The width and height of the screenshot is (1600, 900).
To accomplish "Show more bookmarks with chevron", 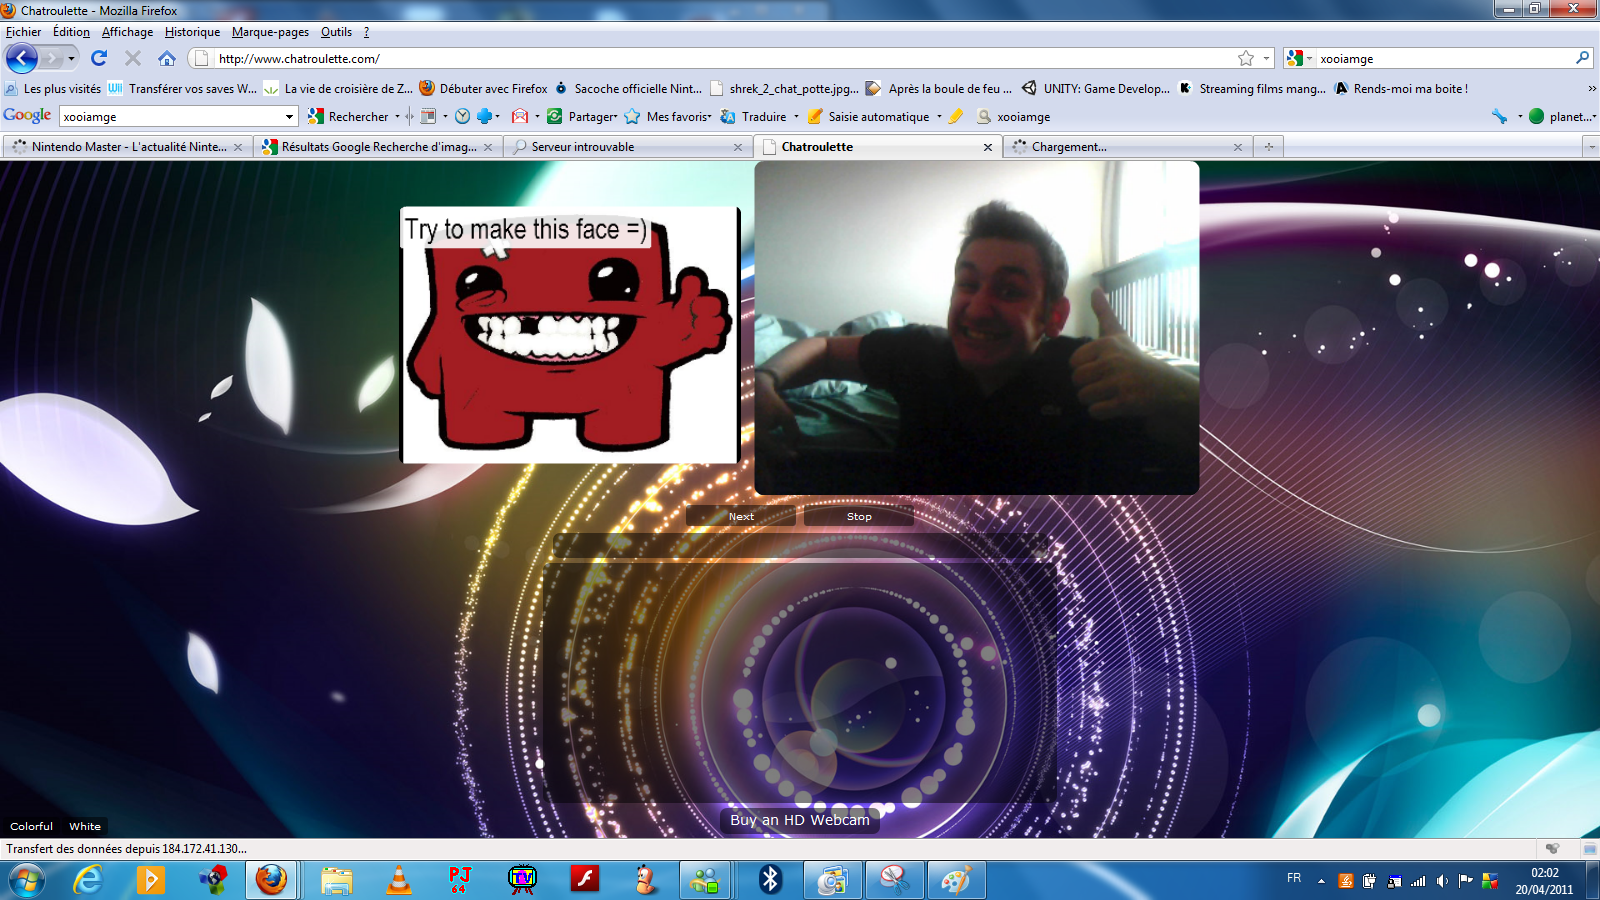I will pos(1592,88).
